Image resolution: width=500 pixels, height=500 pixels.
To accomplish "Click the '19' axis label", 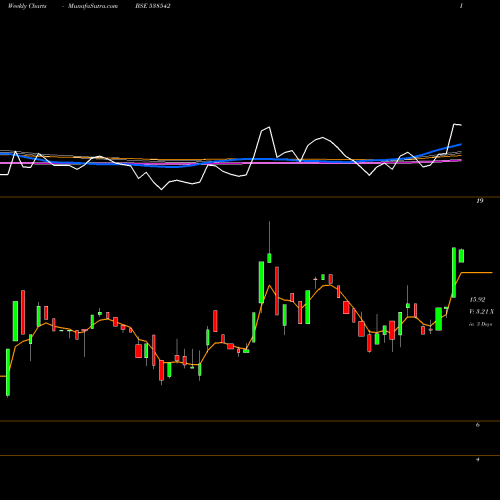I will pos(480,201).
